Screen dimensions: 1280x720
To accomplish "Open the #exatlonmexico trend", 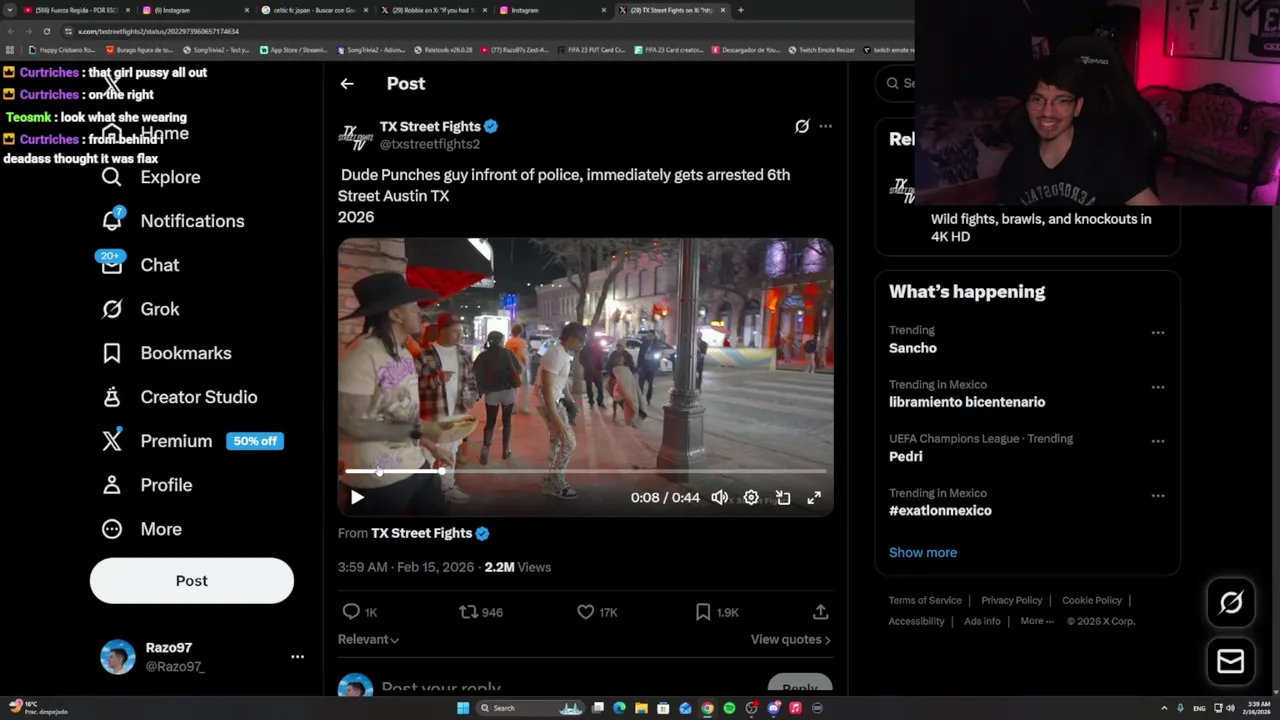I will [x=940, y=510].
